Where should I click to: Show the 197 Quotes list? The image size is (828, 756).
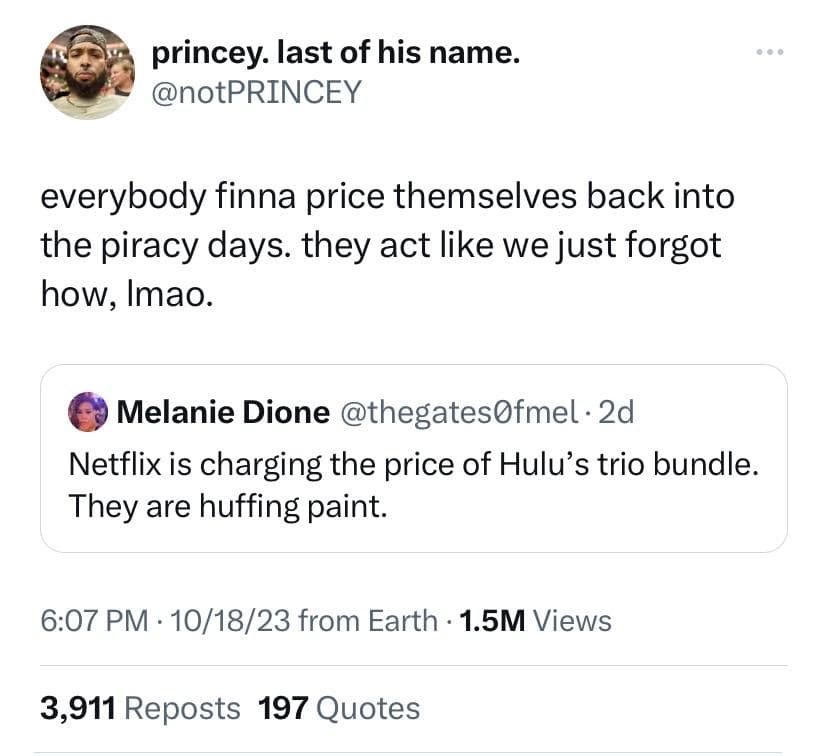(x=338, y=708)
